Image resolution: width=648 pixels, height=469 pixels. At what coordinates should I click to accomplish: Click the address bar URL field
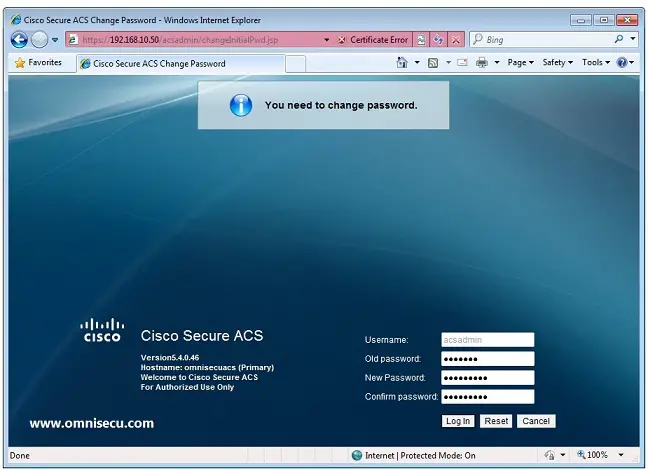[x=194, y=40]
